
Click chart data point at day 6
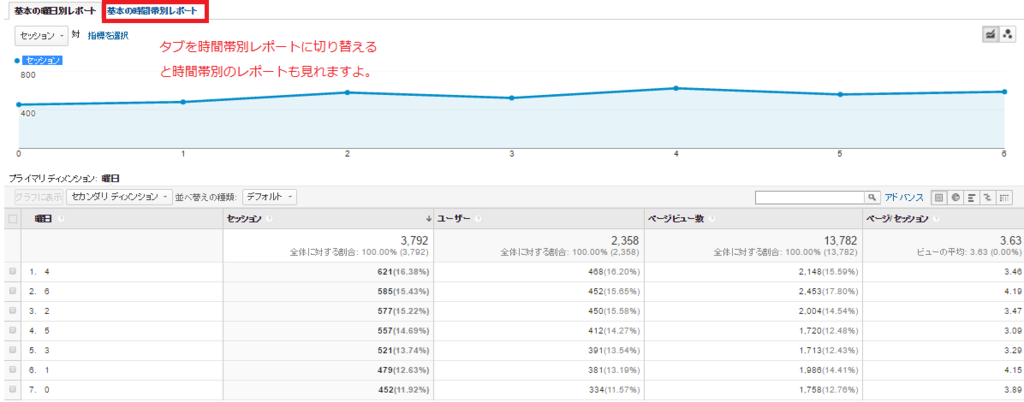click(x=1004, y=91)
